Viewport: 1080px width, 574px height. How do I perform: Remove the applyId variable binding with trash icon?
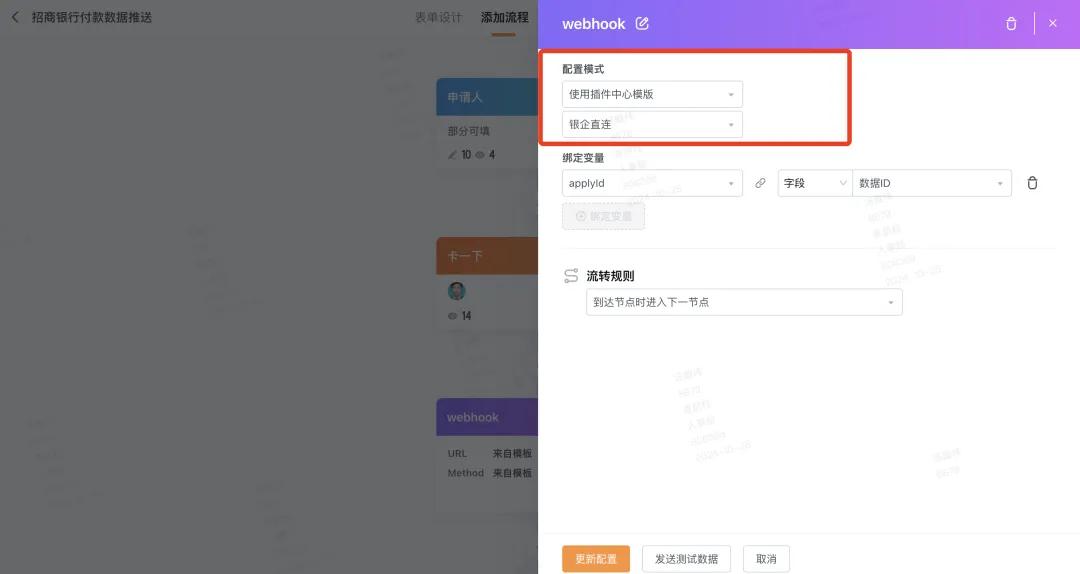pos(1032,183)
